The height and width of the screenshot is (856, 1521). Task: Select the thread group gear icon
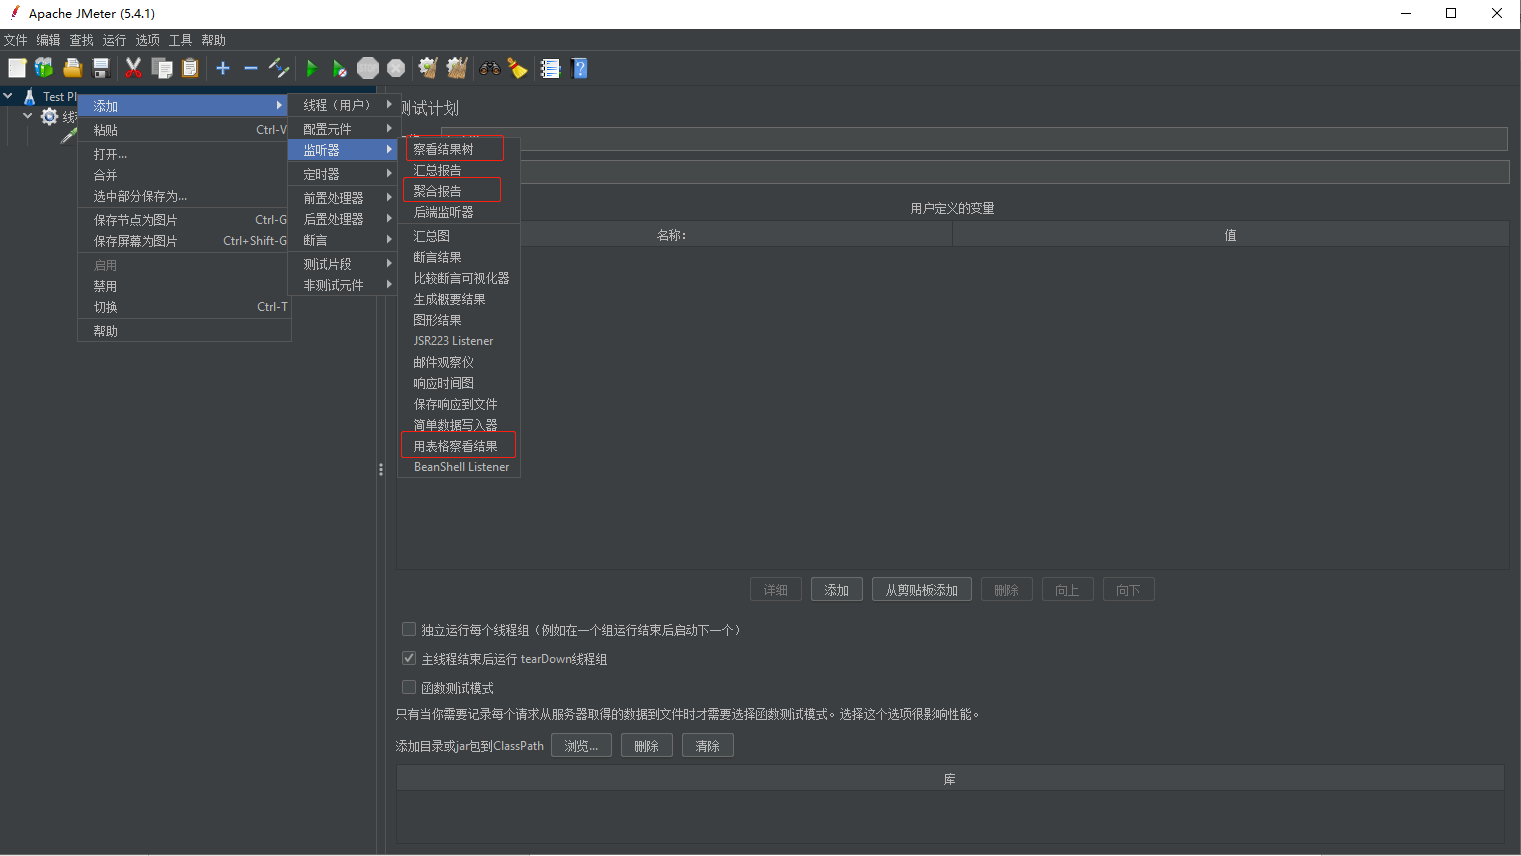[x=49, y=117]
